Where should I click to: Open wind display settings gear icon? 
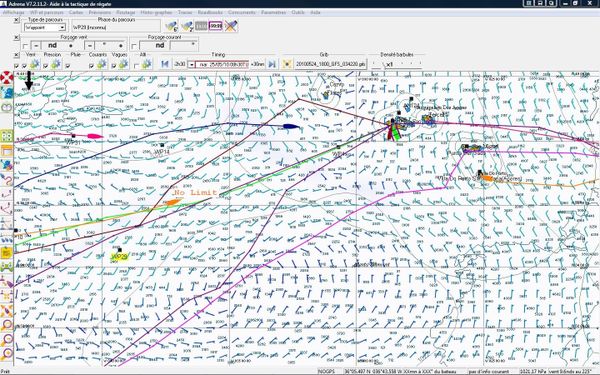point(34,64)
